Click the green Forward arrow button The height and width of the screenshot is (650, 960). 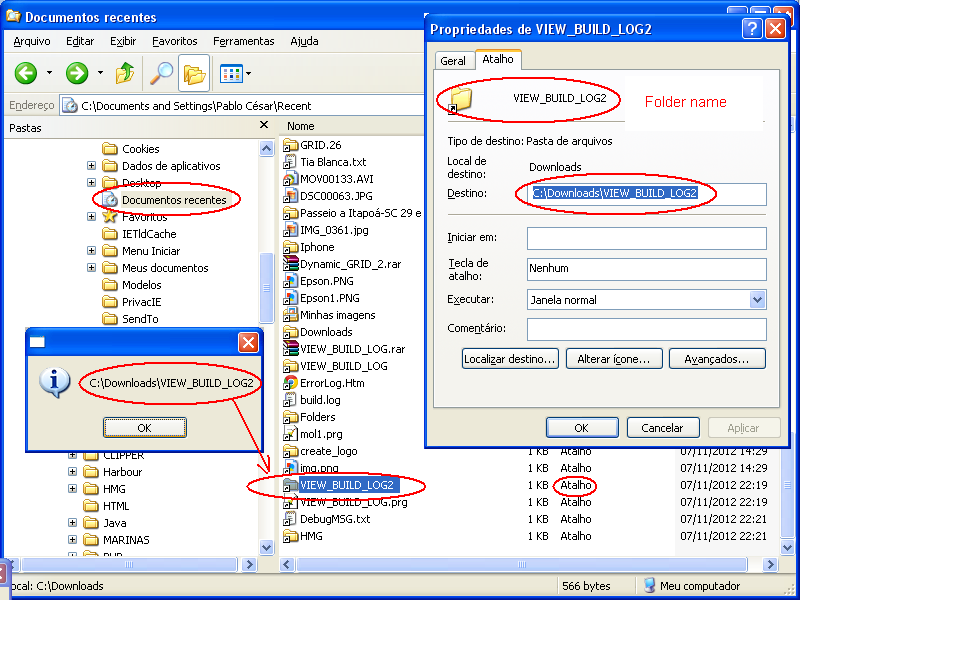point(77,73)
